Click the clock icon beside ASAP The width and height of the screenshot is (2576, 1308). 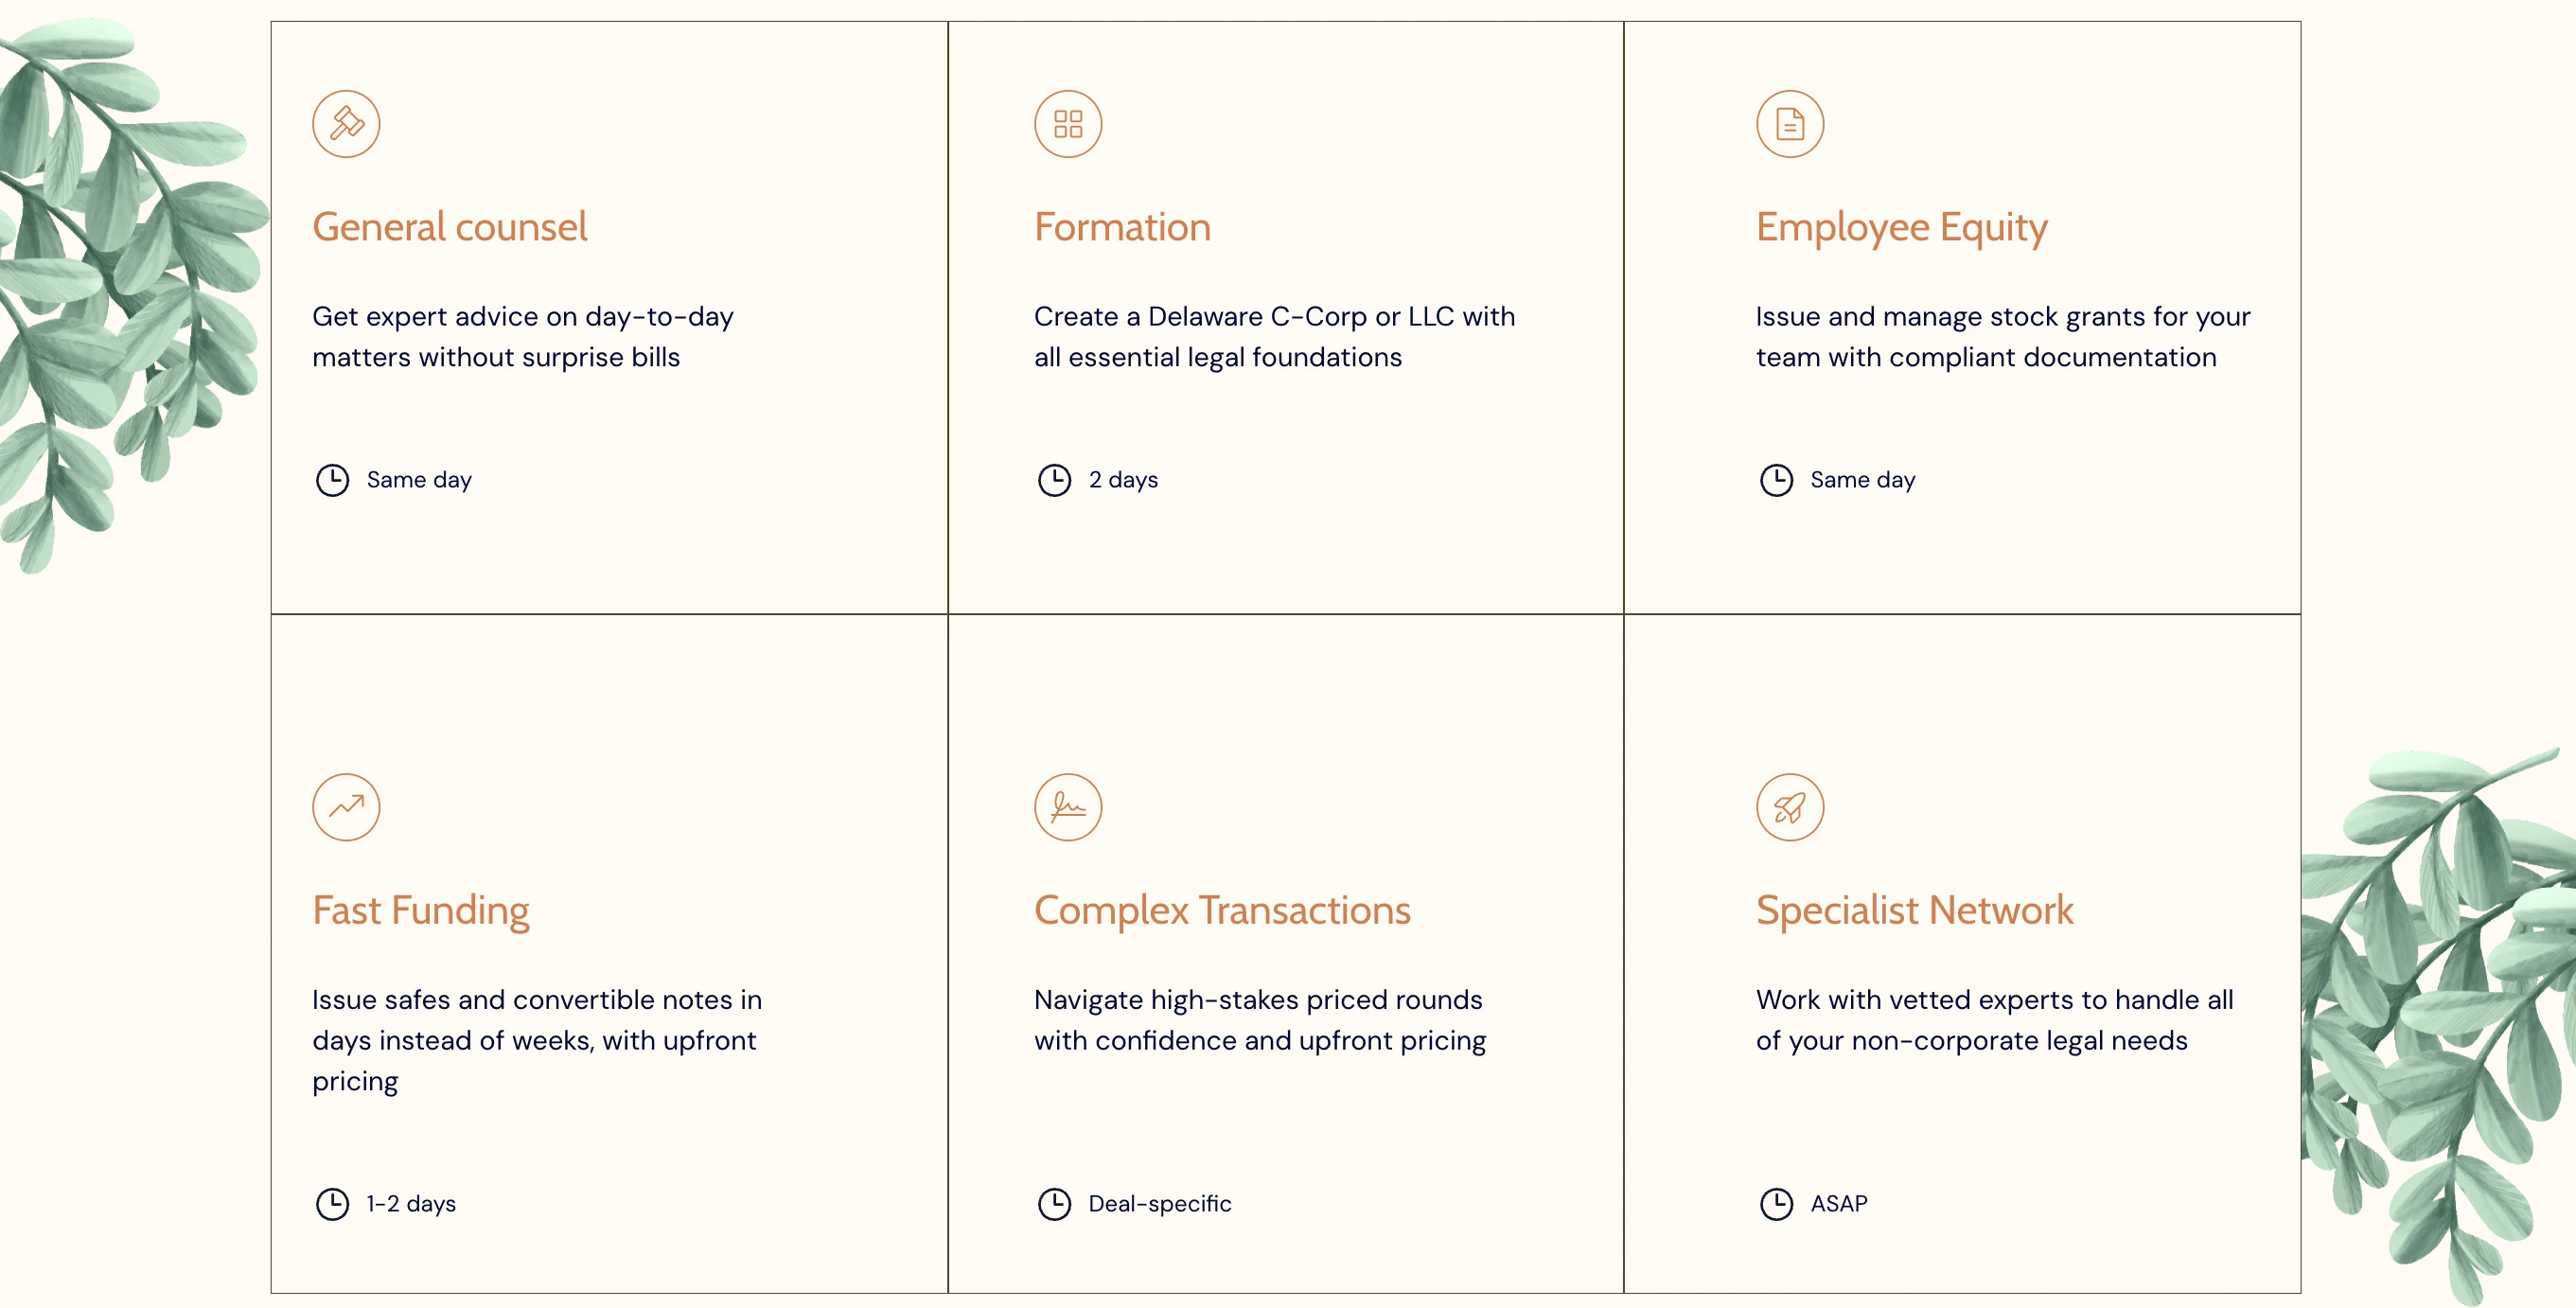[x=1776, y=1204]
